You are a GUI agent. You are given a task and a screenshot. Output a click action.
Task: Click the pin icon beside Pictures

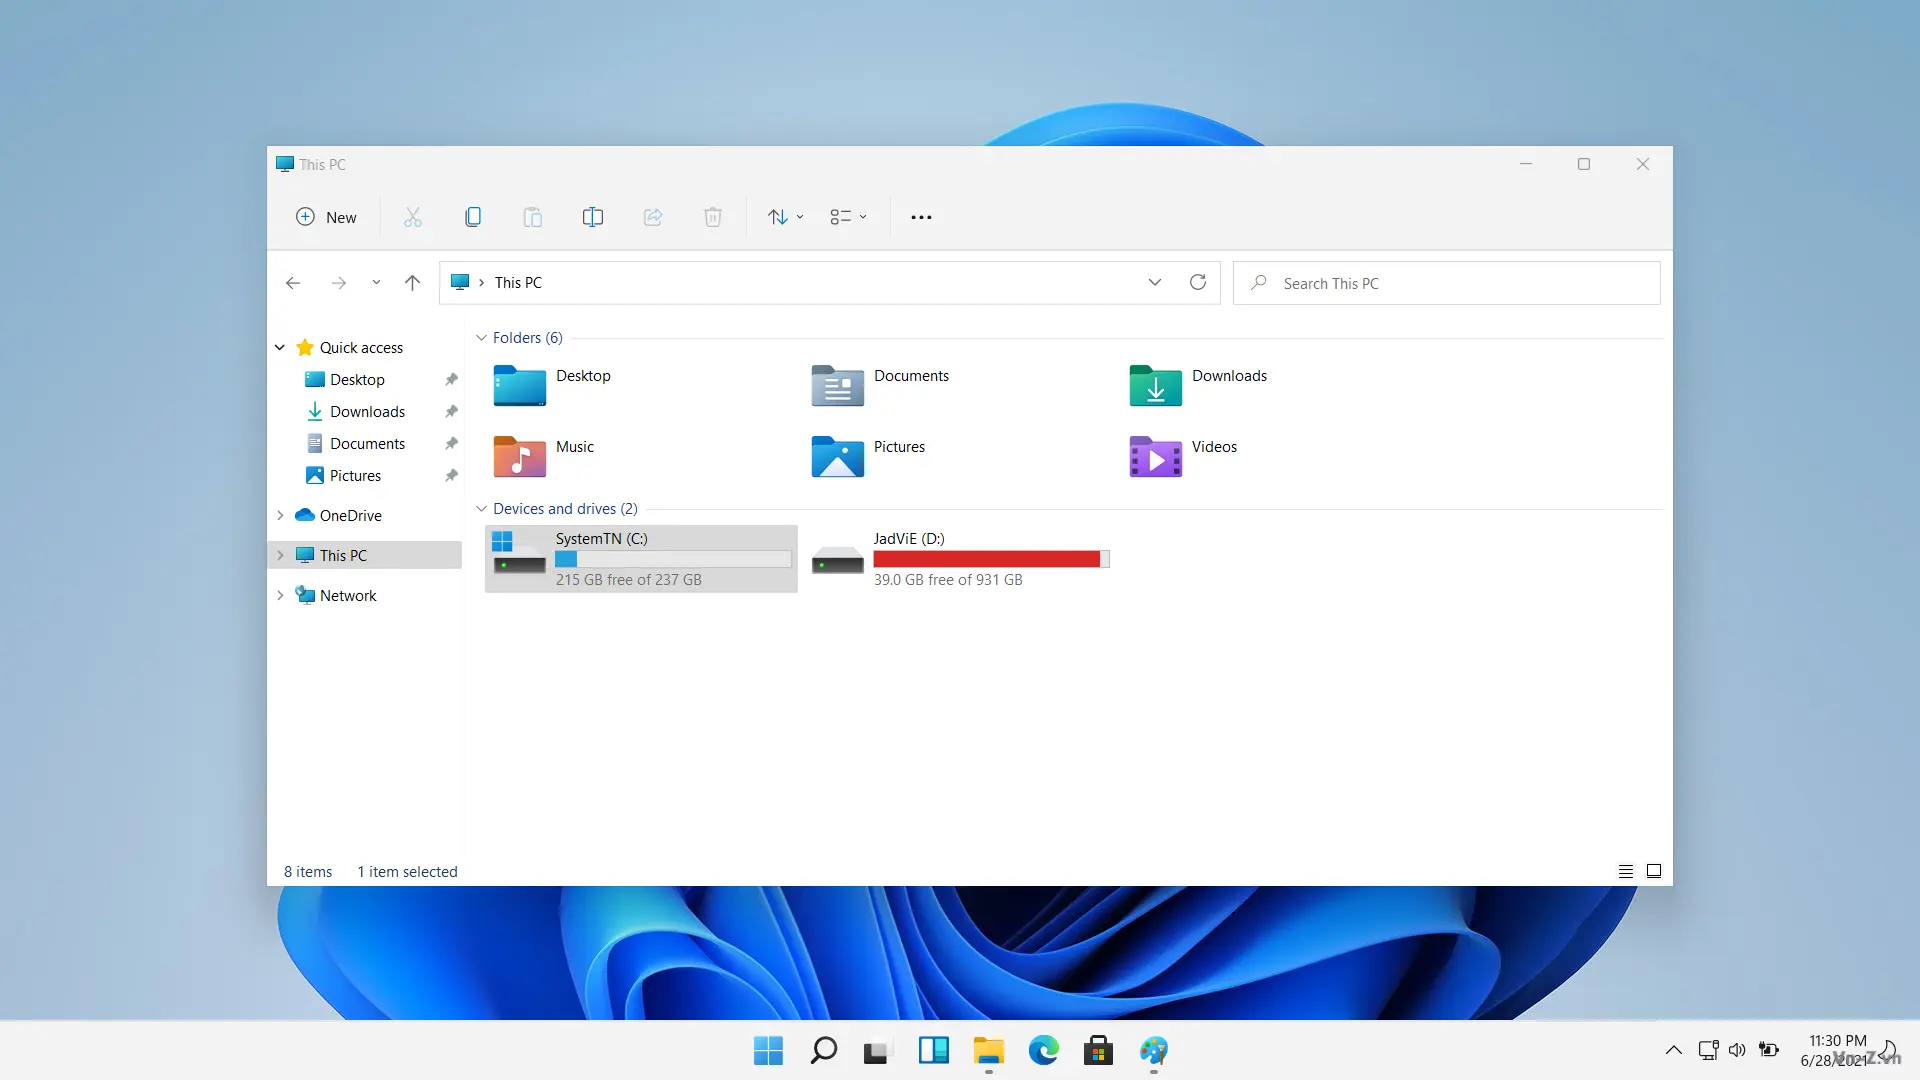451,476
